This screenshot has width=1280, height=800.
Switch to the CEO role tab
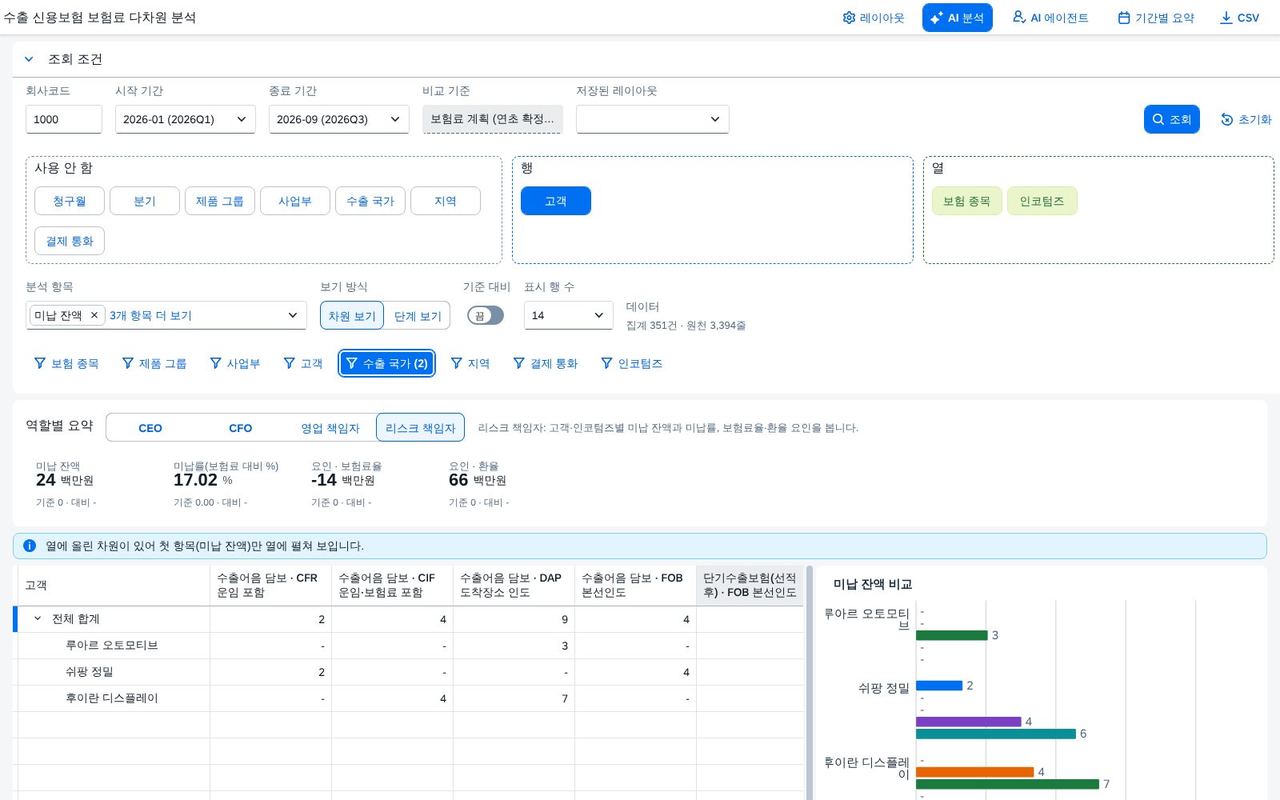(150, 427)
